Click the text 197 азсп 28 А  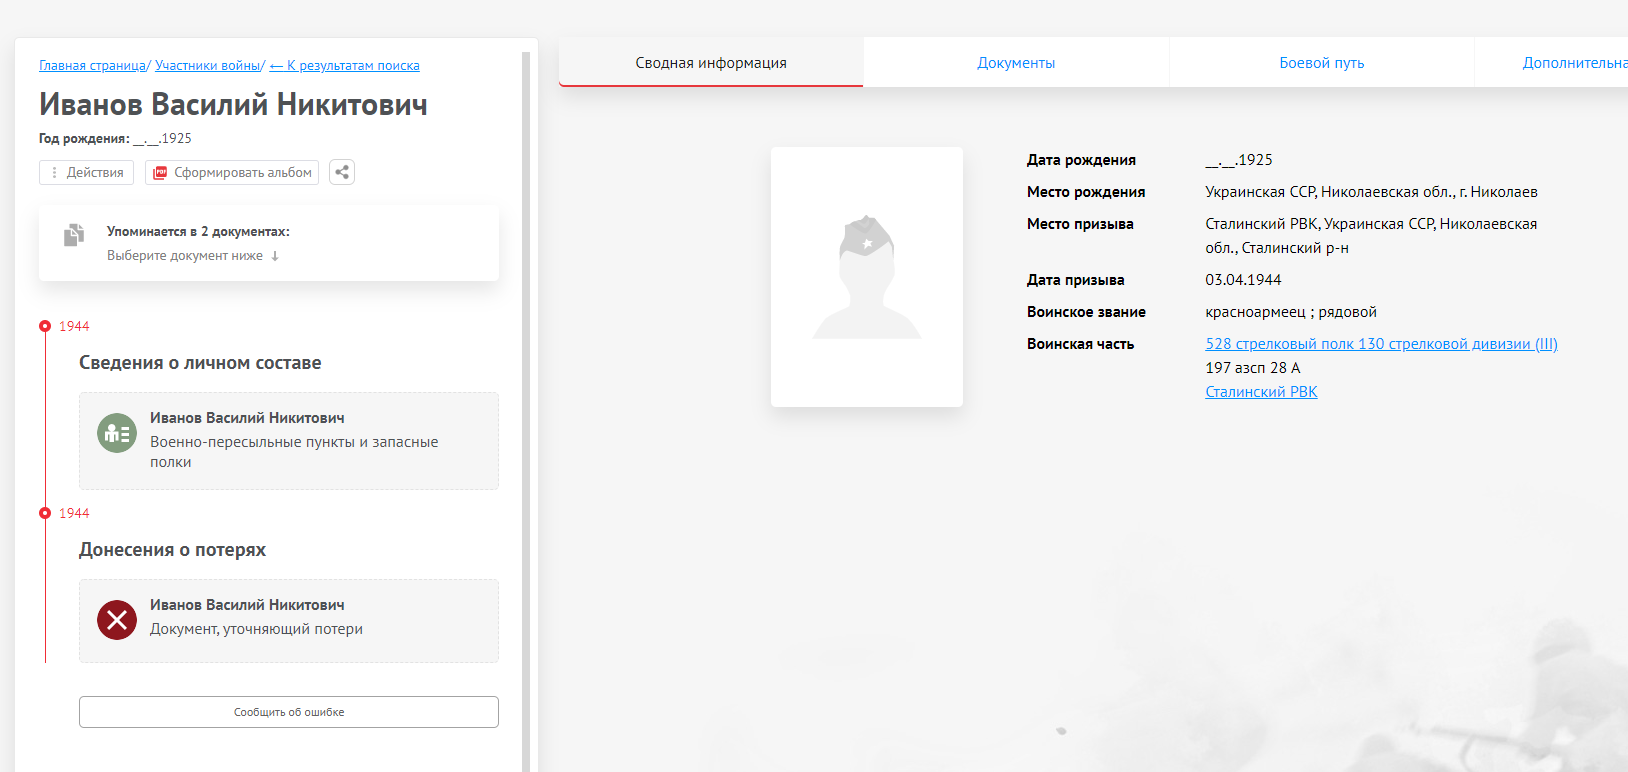click(1253, 368)
